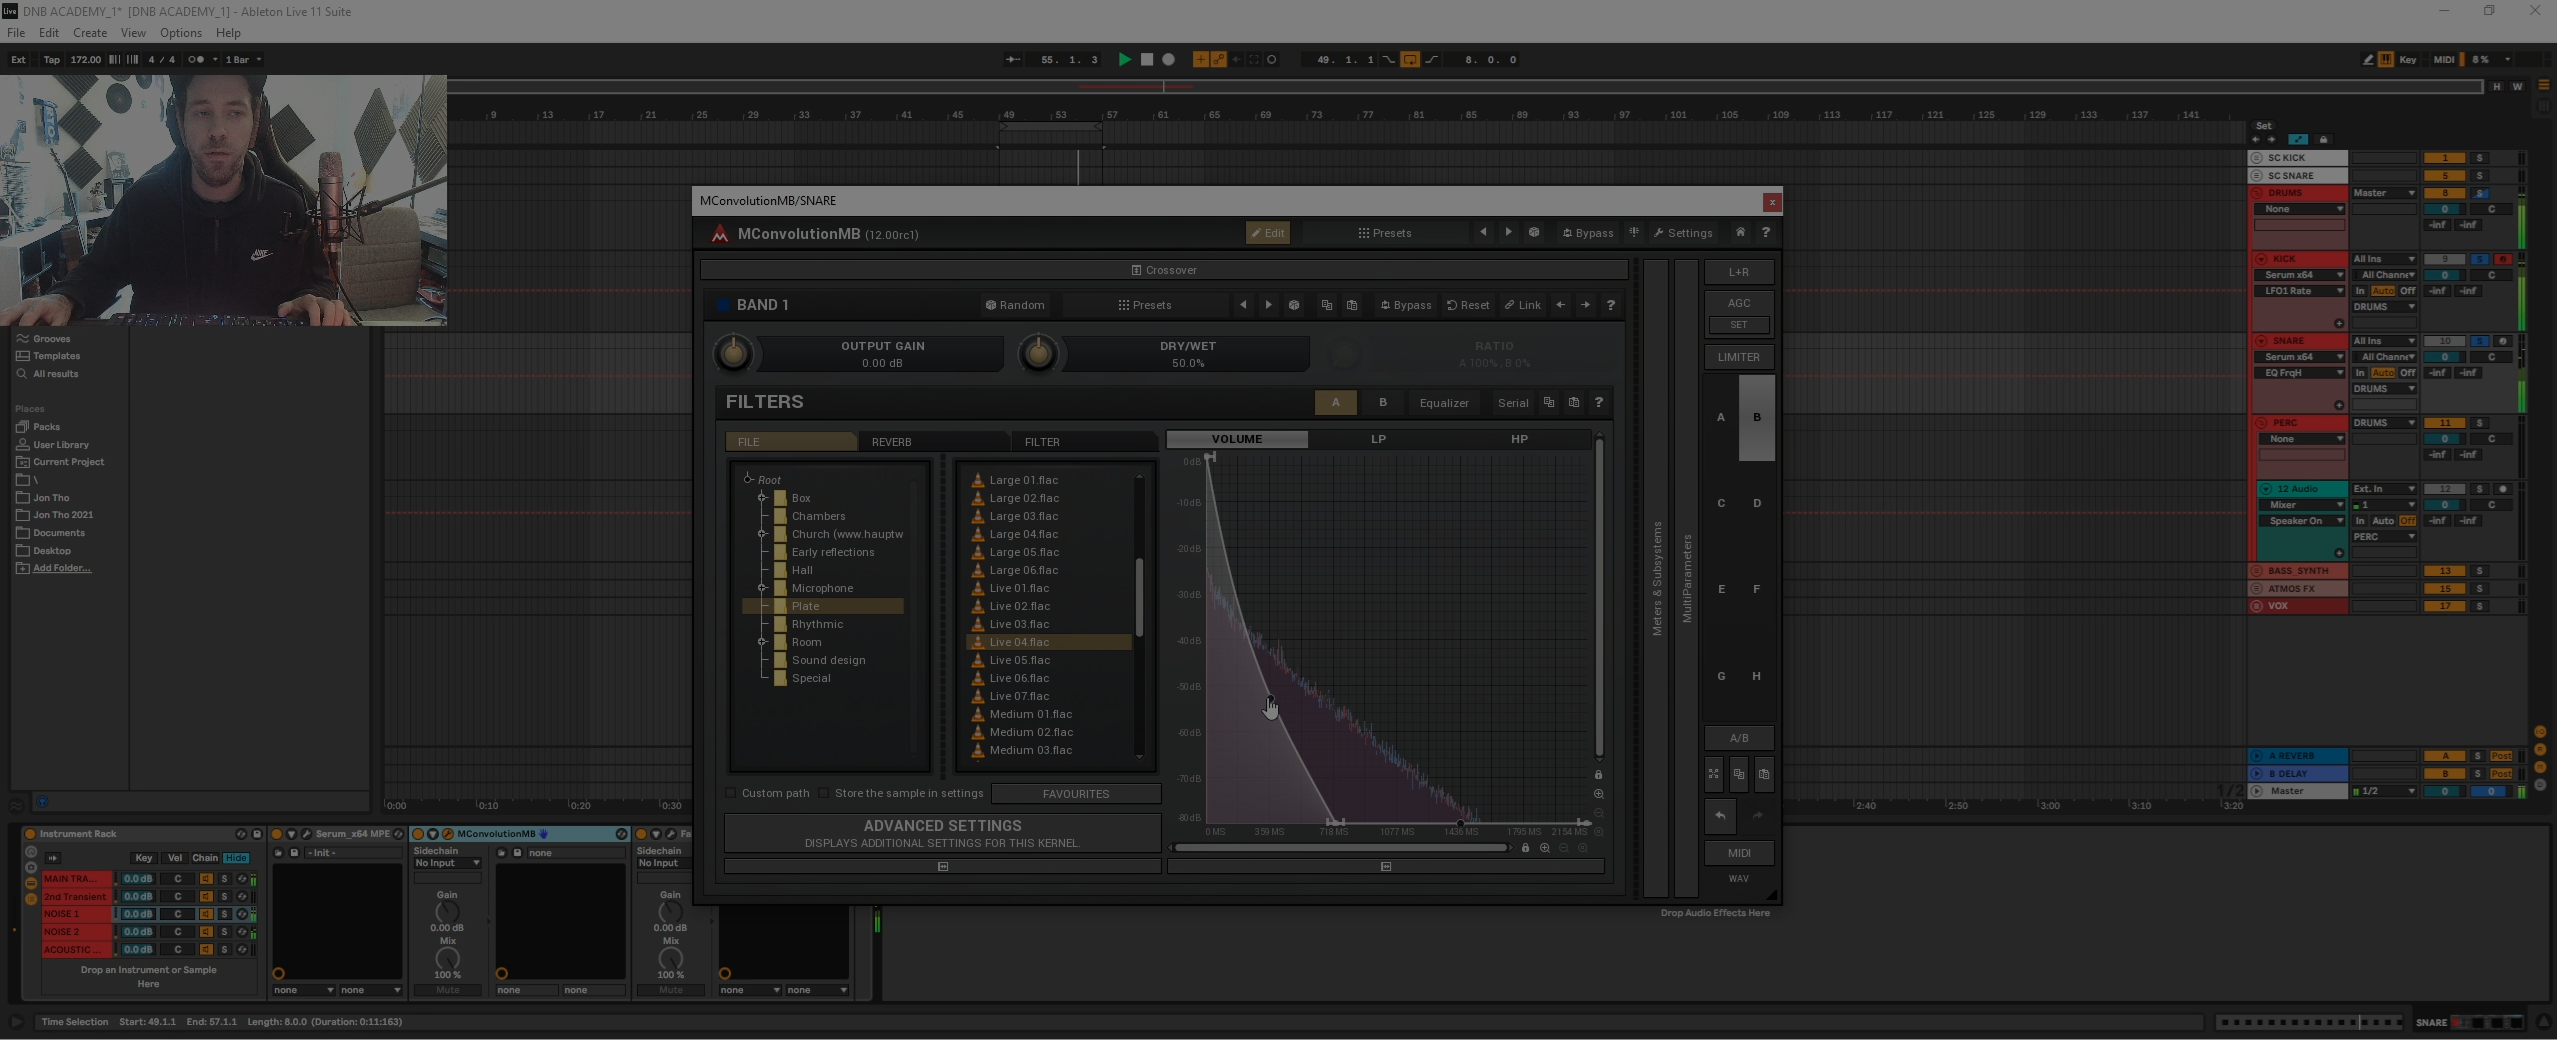Click the Band 1 Reset button

(x=1468, y=305)
